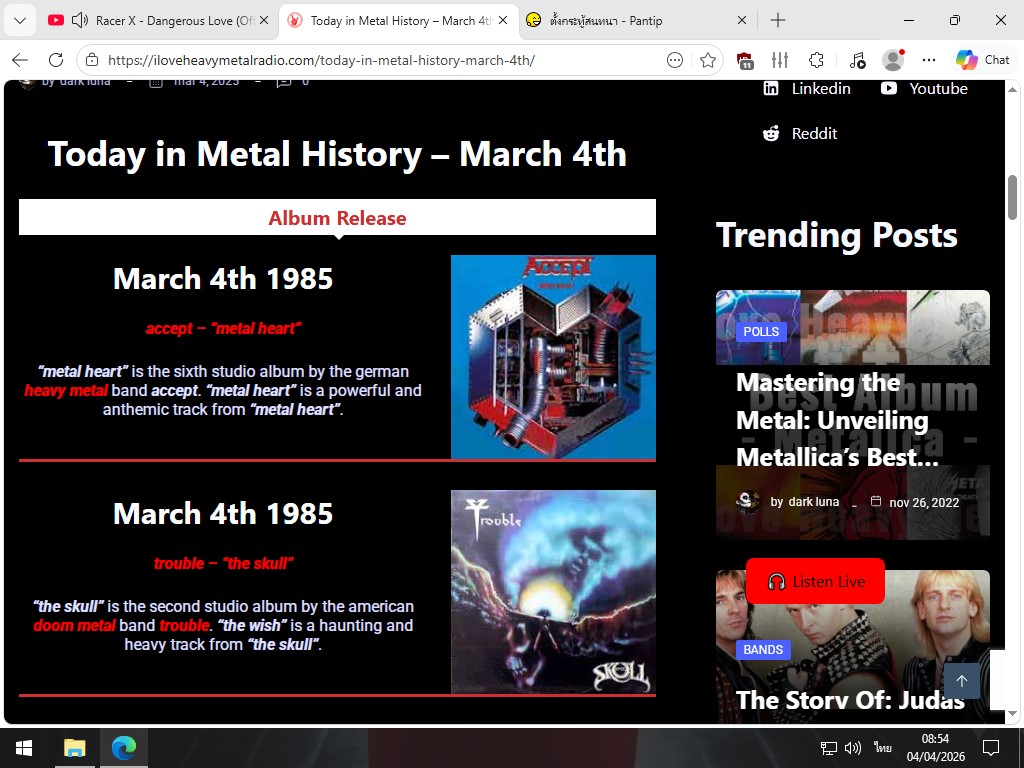The image size is (1024, 768).
Task: Open the media control music icon
Action: pos(857,60)
